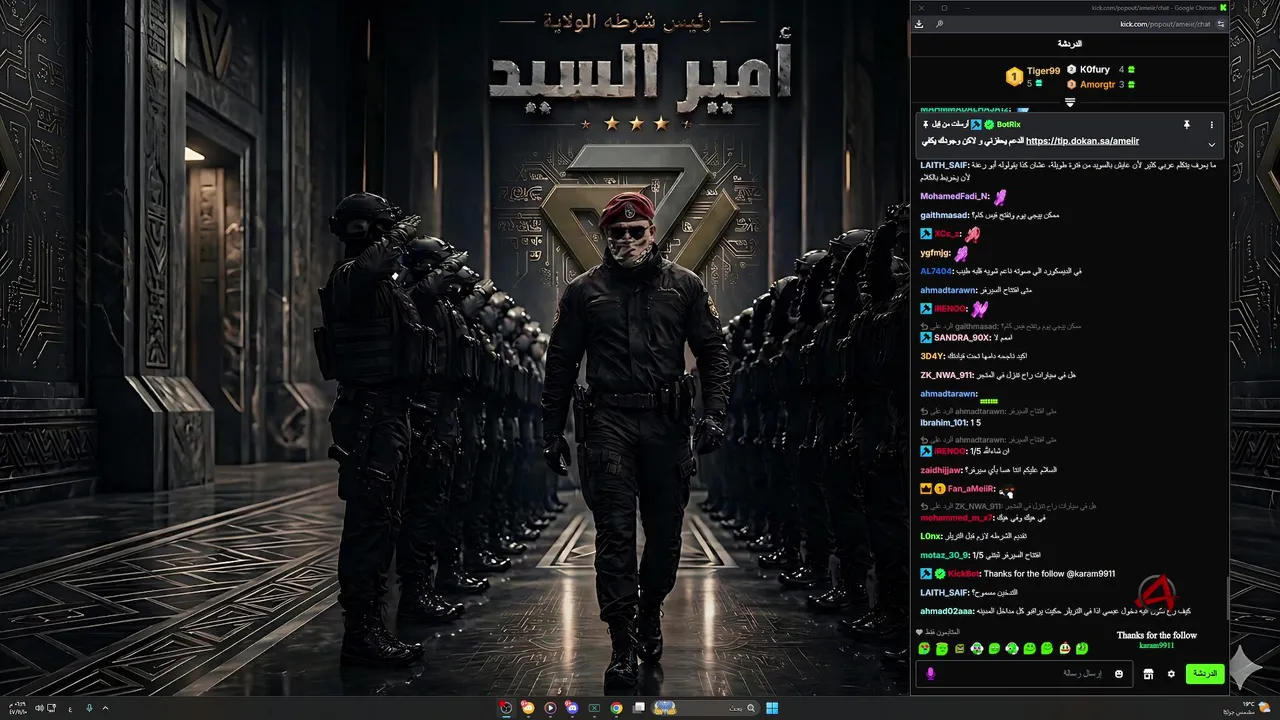Click the pink emote in MohamedFadi_N's message
The height and width of the screenshot is (720, 1280).
(1000, 197)
